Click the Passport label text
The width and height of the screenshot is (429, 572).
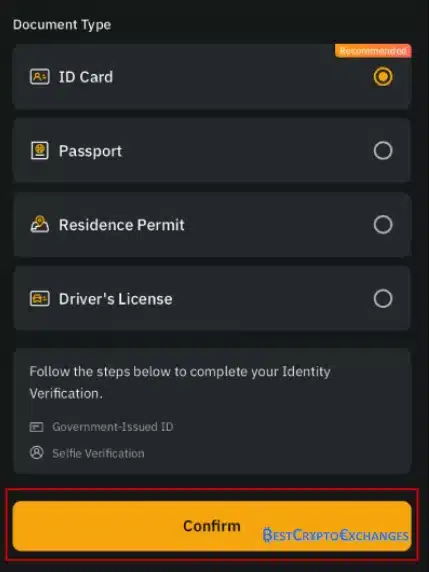point(90,151)
